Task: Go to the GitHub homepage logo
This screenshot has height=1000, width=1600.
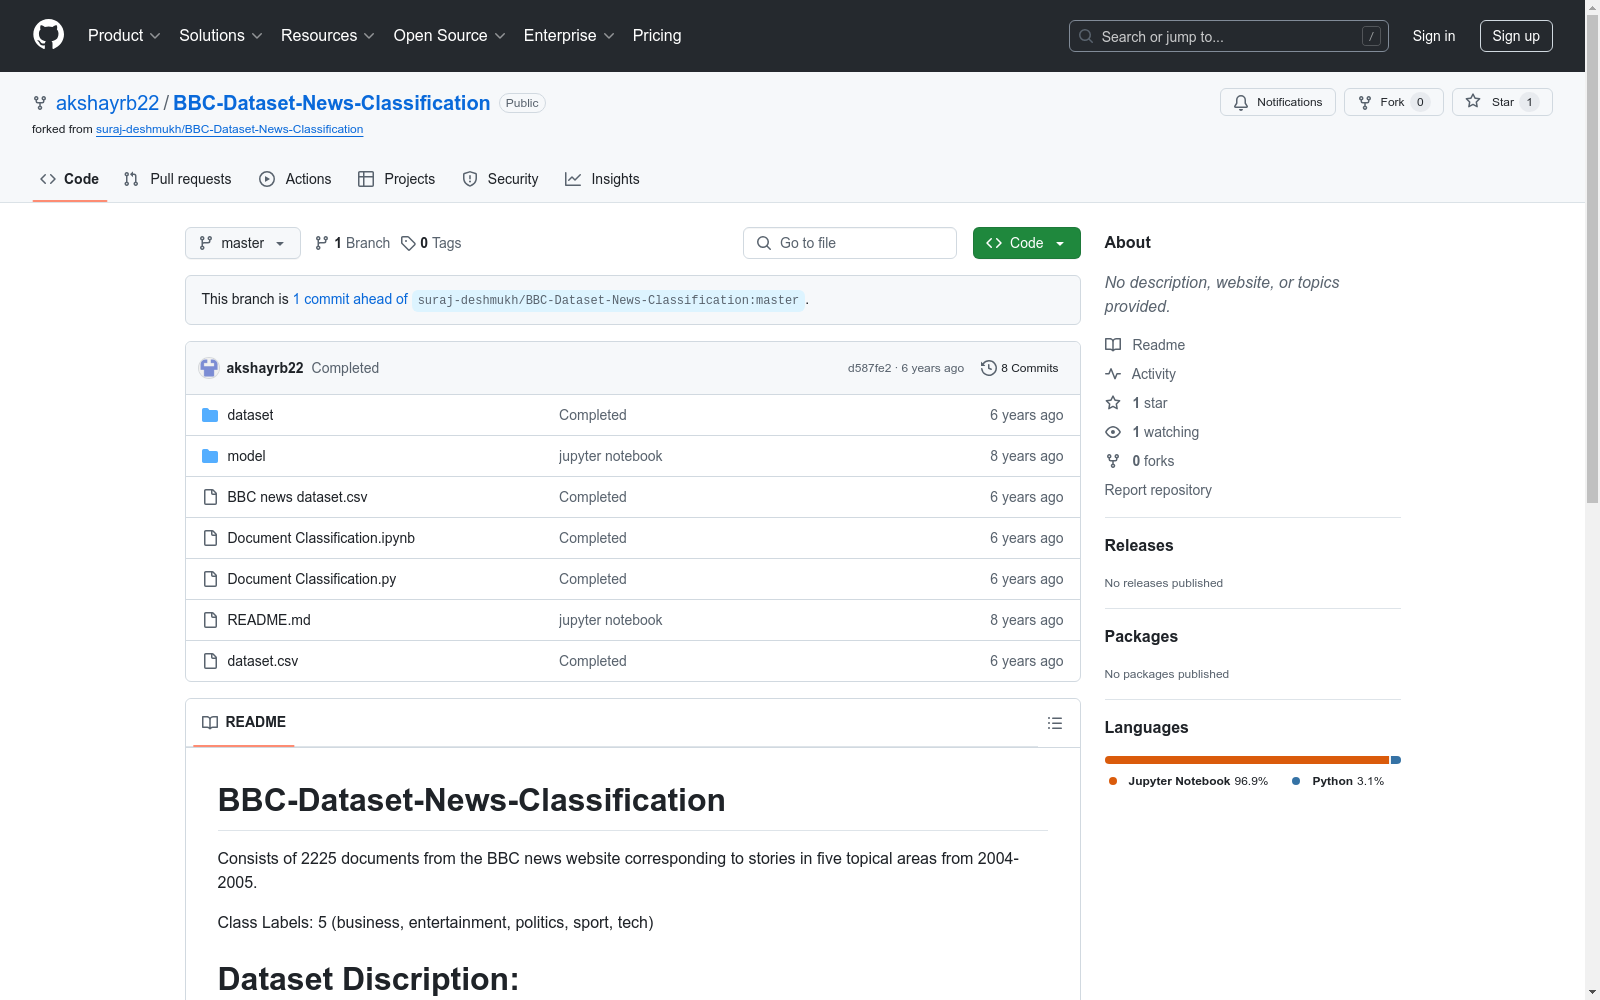Action: pos(48,35)
